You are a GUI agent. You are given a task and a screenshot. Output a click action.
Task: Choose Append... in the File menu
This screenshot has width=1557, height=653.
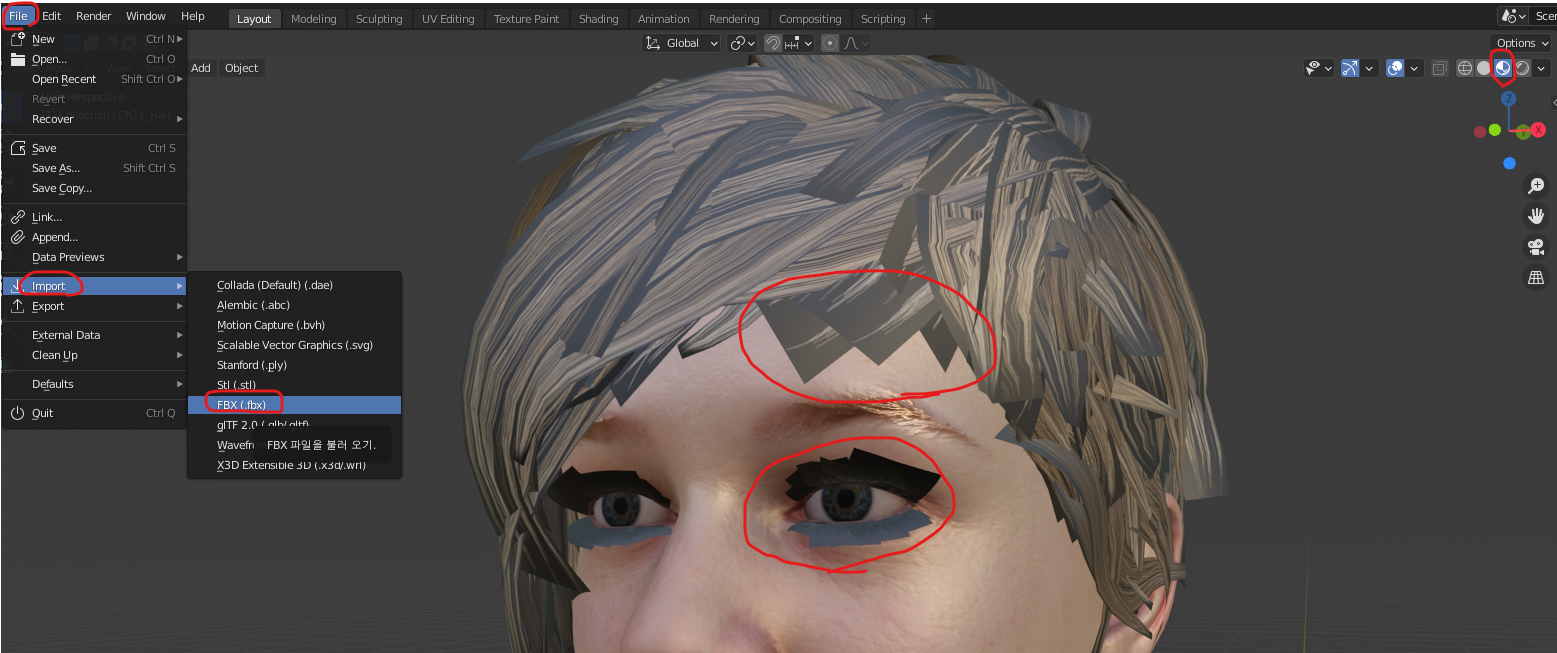94,237
